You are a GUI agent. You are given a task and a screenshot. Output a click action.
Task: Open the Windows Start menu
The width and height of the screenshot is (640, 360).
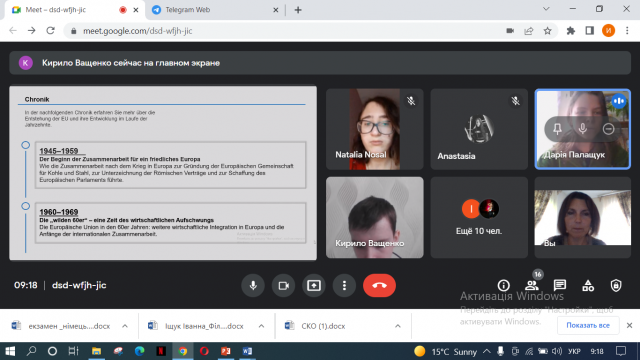pos(10,351)
